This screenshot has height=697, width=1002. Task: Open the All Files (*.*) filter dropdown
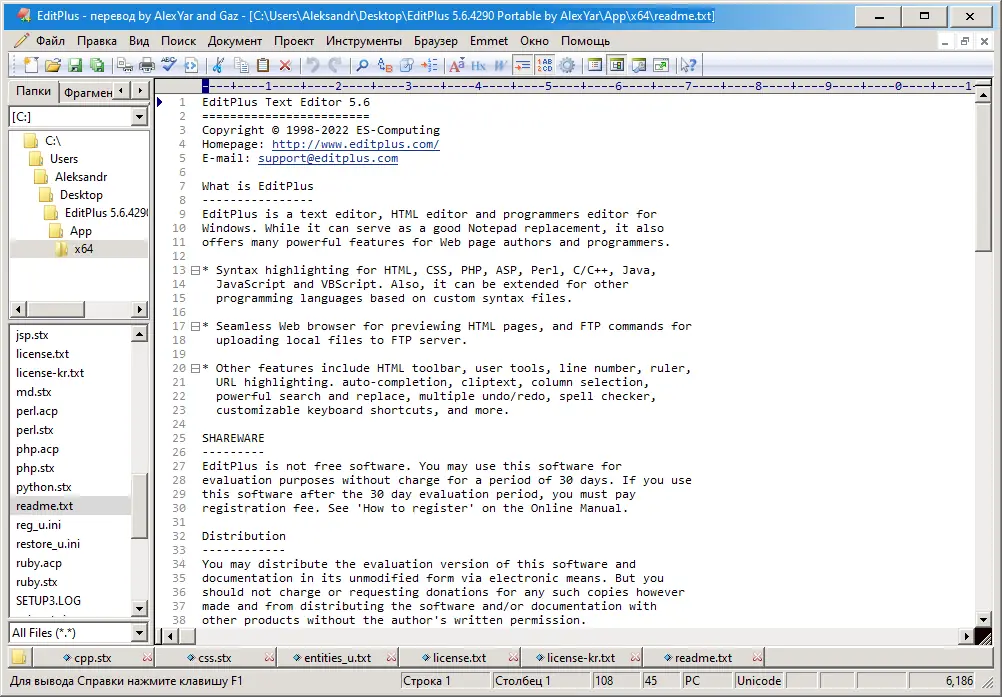point(139,633)
